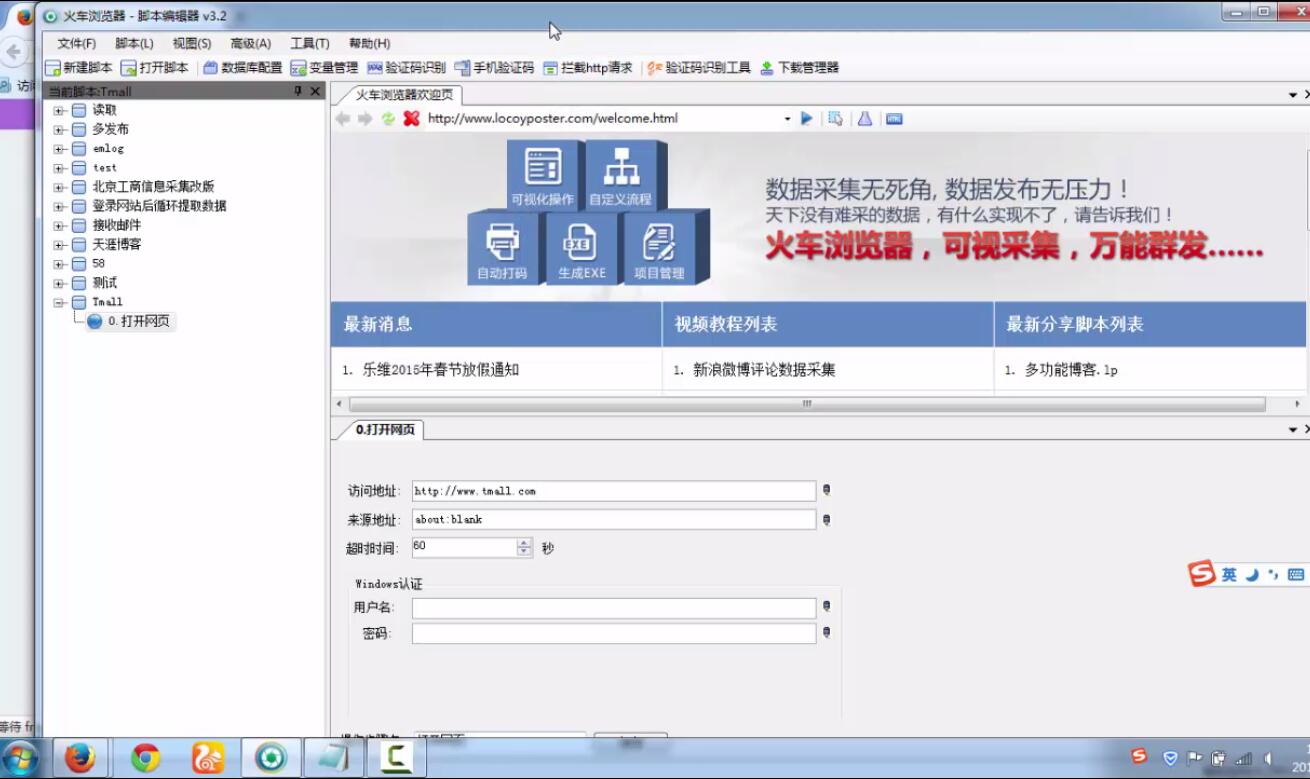Click the 验证码识别 toolbar button
The width and height of the screenshot is (1310, 779).
[406, 68]
